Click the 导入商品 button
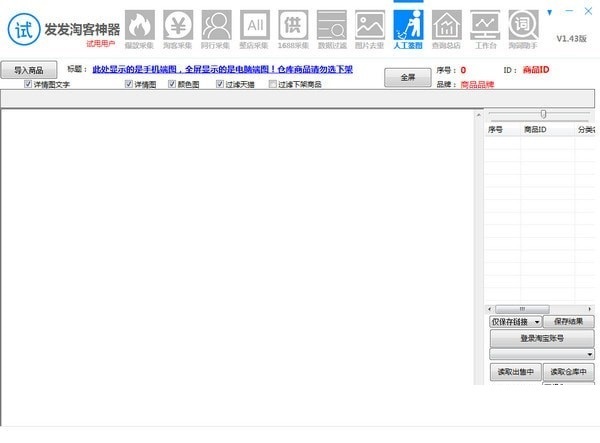 point(29,70)
